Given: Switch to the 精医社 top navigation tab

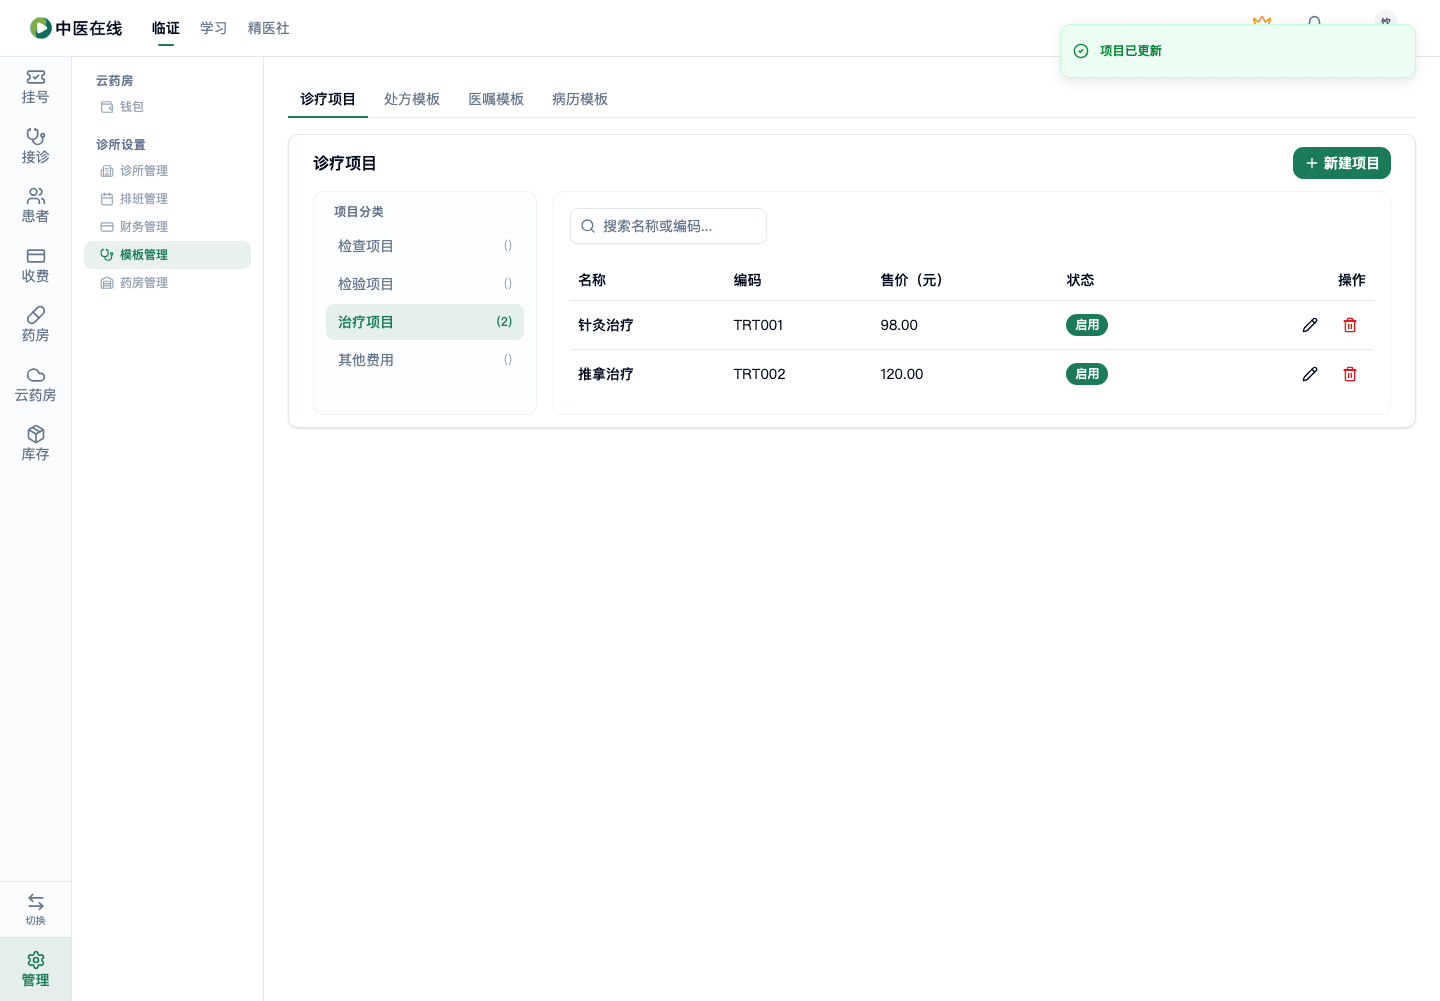Looking at the screenshot, I should 269,28.
